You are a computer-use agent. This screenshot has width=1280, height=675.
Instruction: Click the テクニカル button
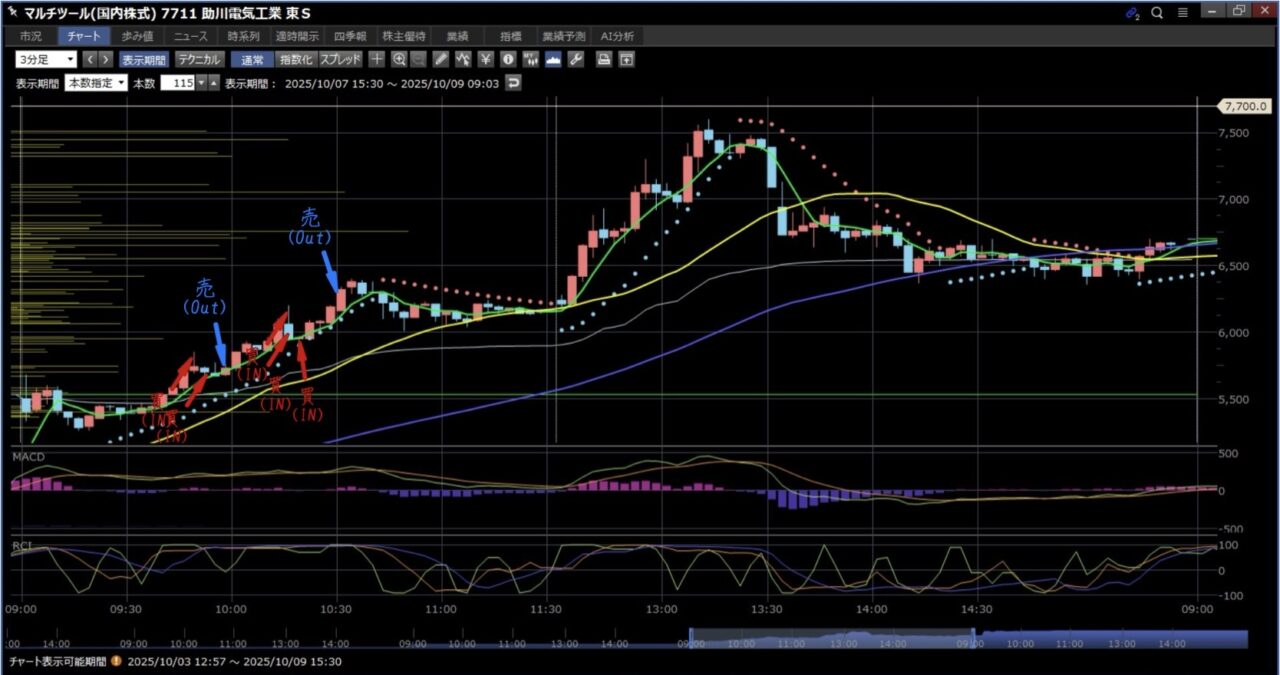click(199, 60)
